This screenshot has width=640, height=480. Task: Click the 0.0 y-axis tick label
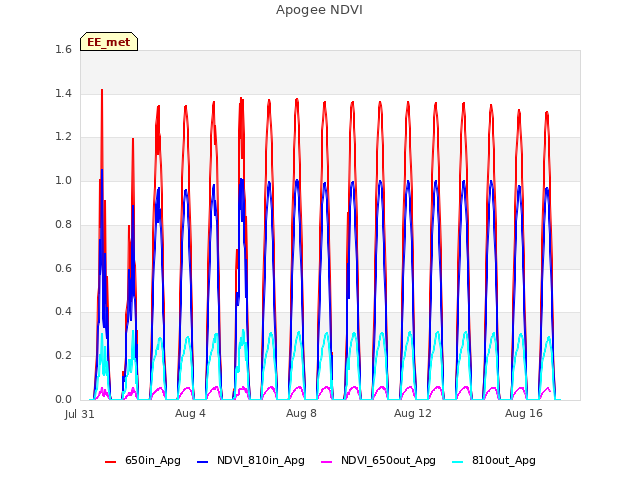pyautogui.click(x=63, y=399)
